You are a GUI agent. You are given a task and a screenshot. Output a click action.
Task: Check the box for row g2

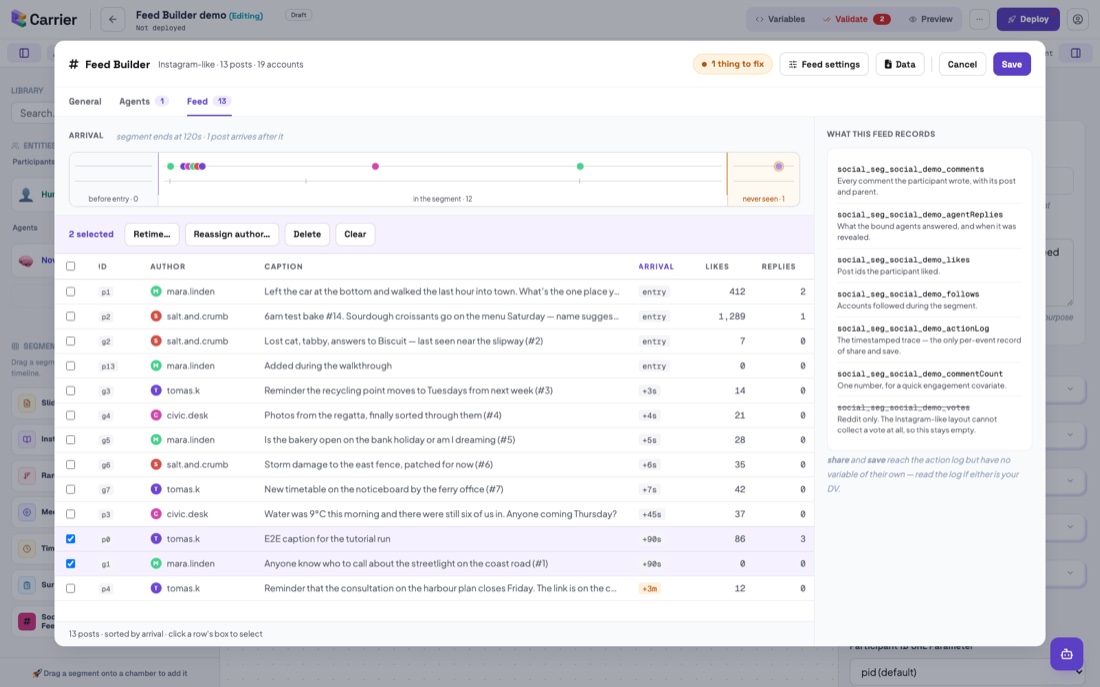click(70, 341)
